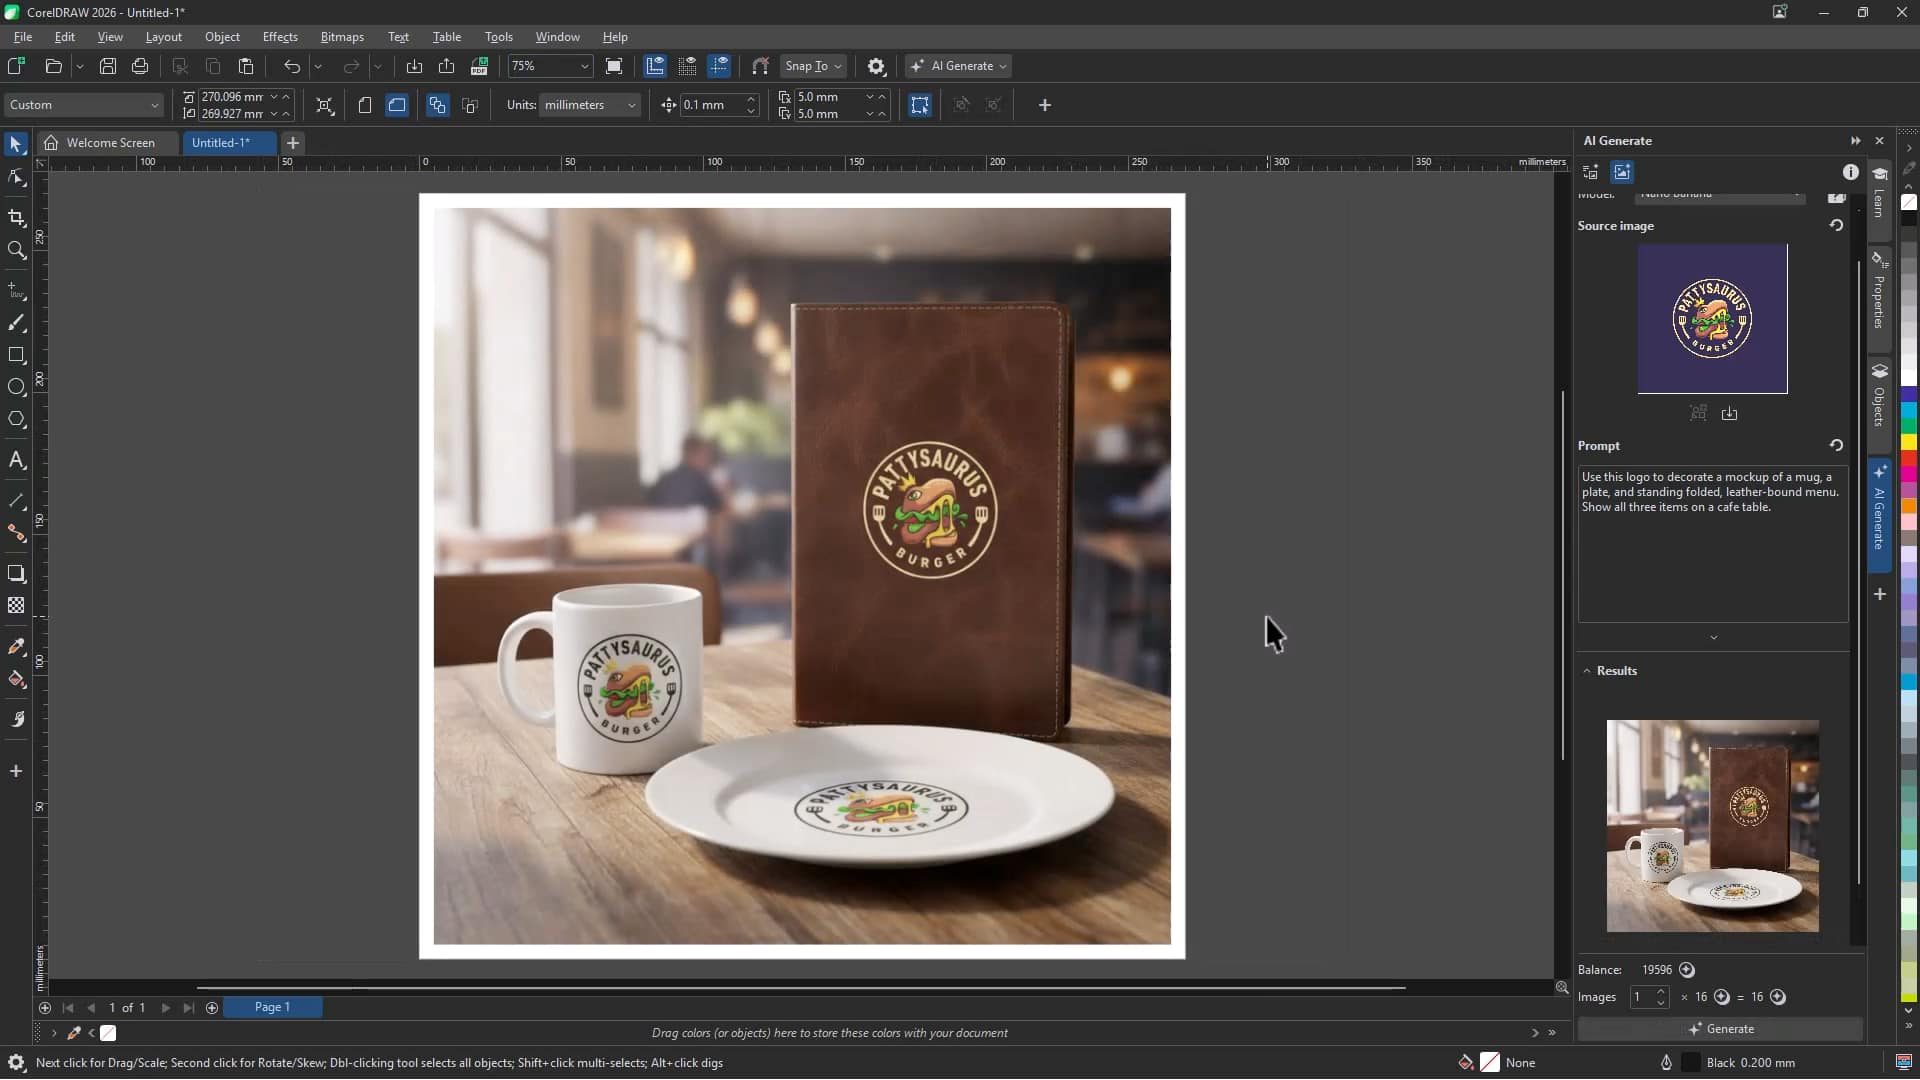Toggle Treat as filled button

click(920, 105)
